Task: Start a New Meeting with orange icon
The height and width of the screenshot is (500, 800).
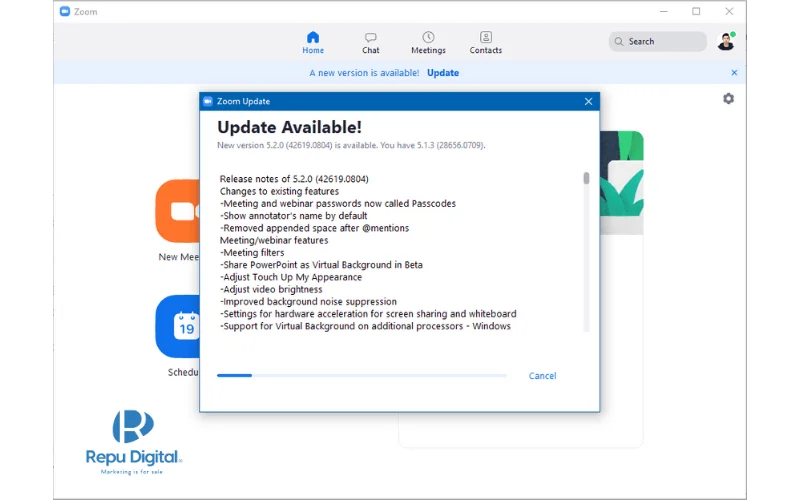Action: (178, 211)
